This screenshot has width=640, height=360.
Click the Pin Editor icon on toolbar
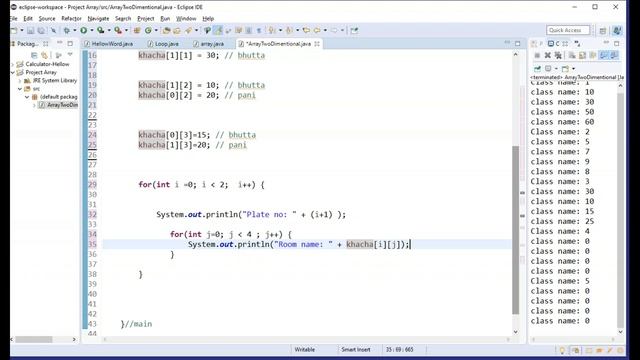354,30
